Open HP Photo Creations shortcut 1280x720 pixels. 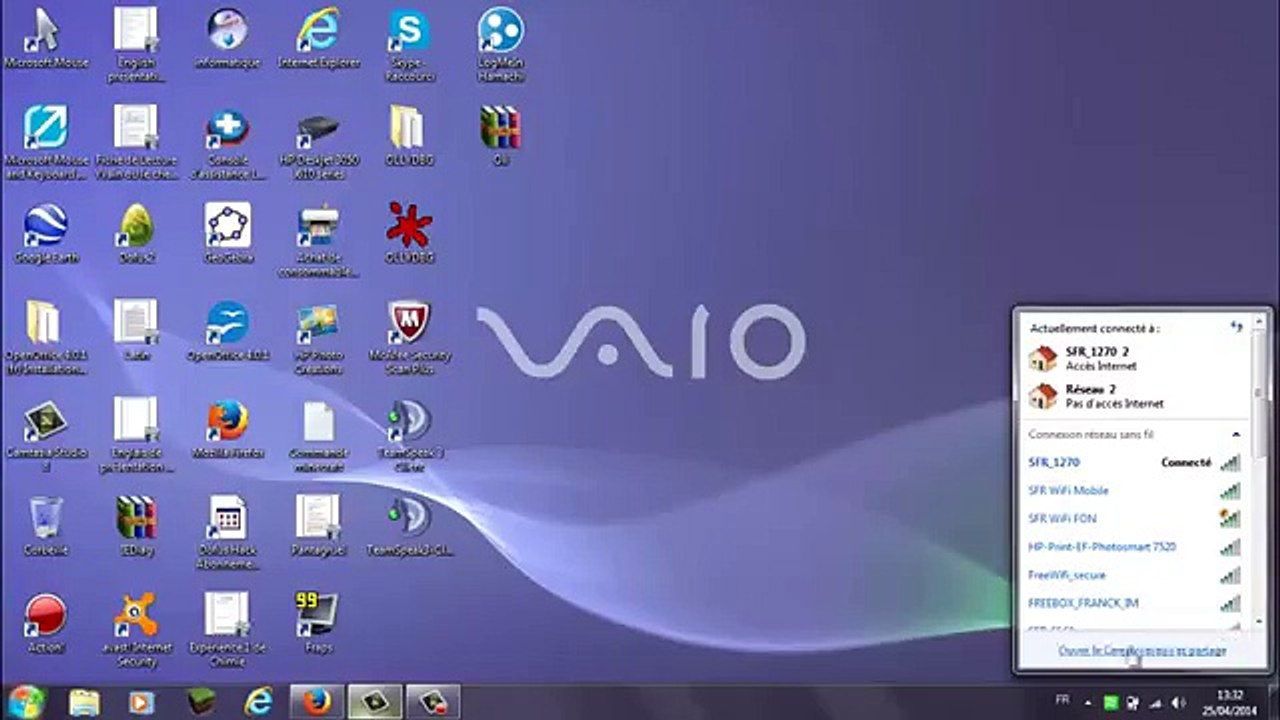(x=318, y=337)
